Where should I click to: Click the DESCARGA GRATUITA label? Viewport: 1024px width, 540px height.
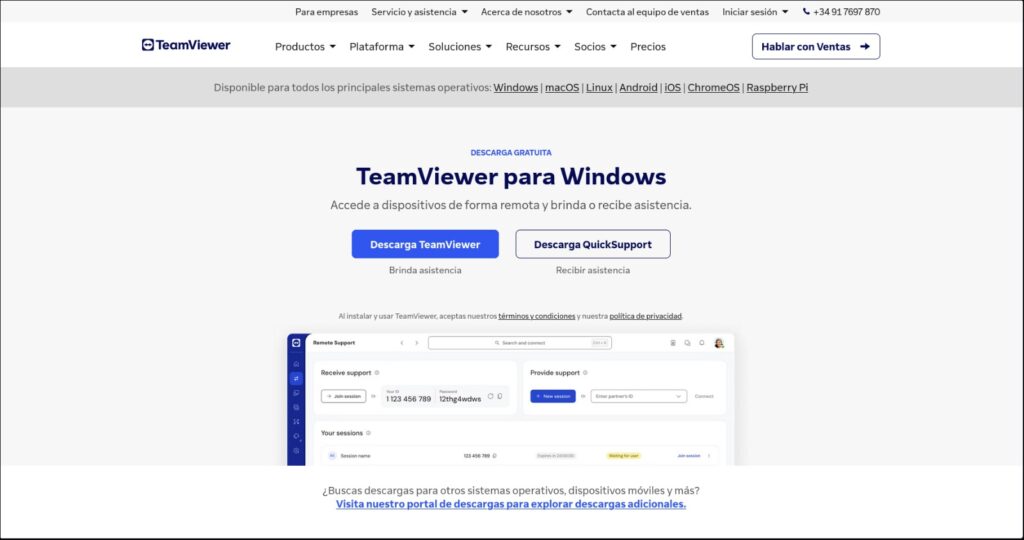[x=511, y=153]
